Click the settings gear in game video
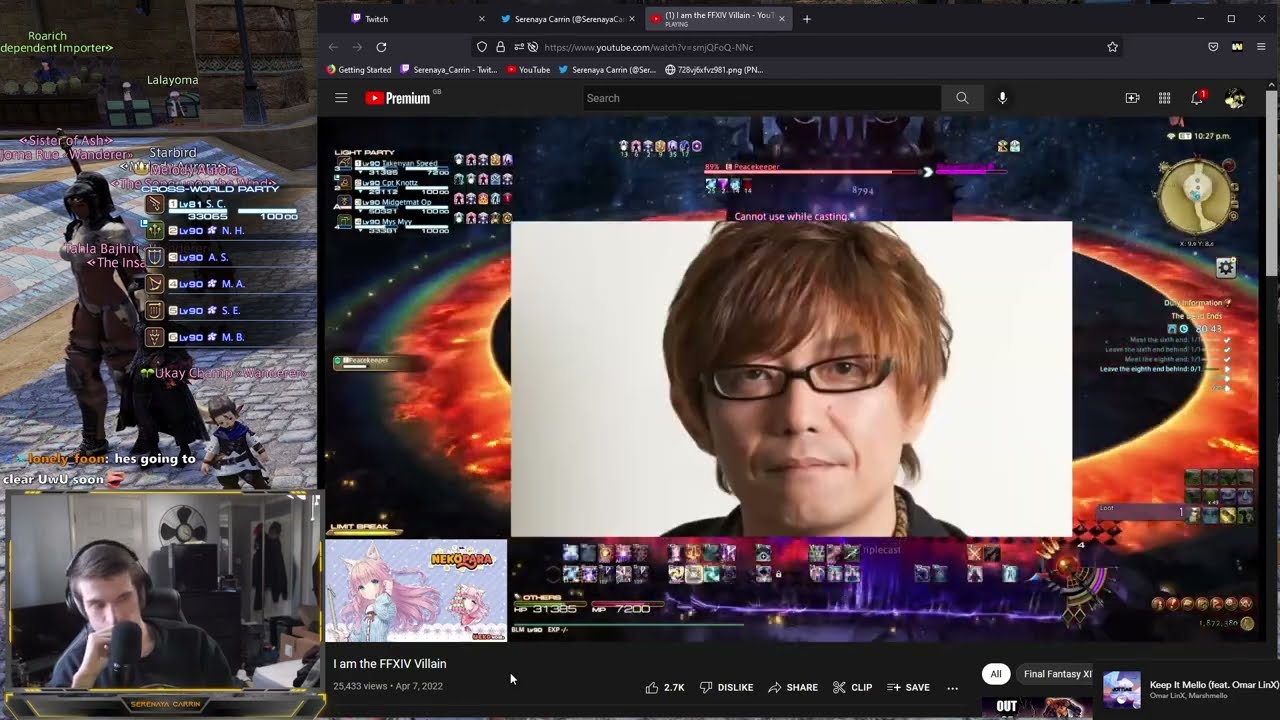The width and height of the screenshot is (1280, 720). click(1226, 267)
